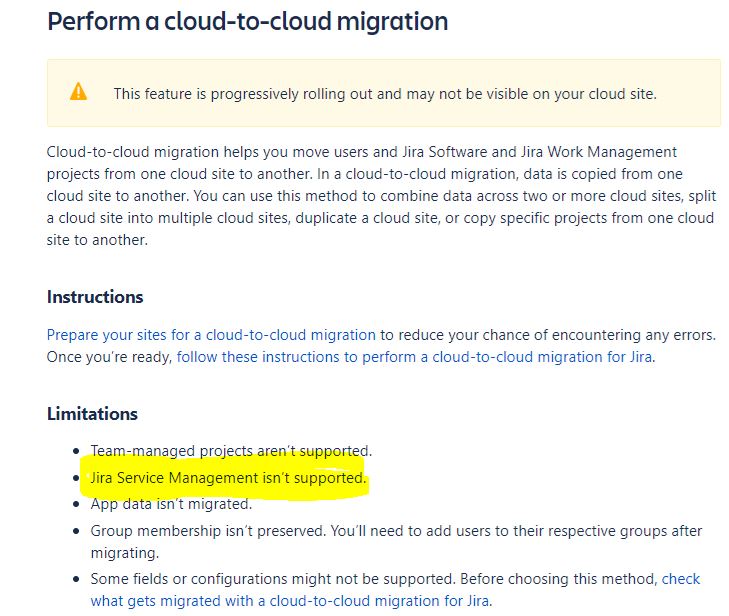The width and height of the screenshot is (729, 616).
Task: Open 'Prepare your sites for a cloud-to-cloud migration' link
Action: click(x=211, y=335)
